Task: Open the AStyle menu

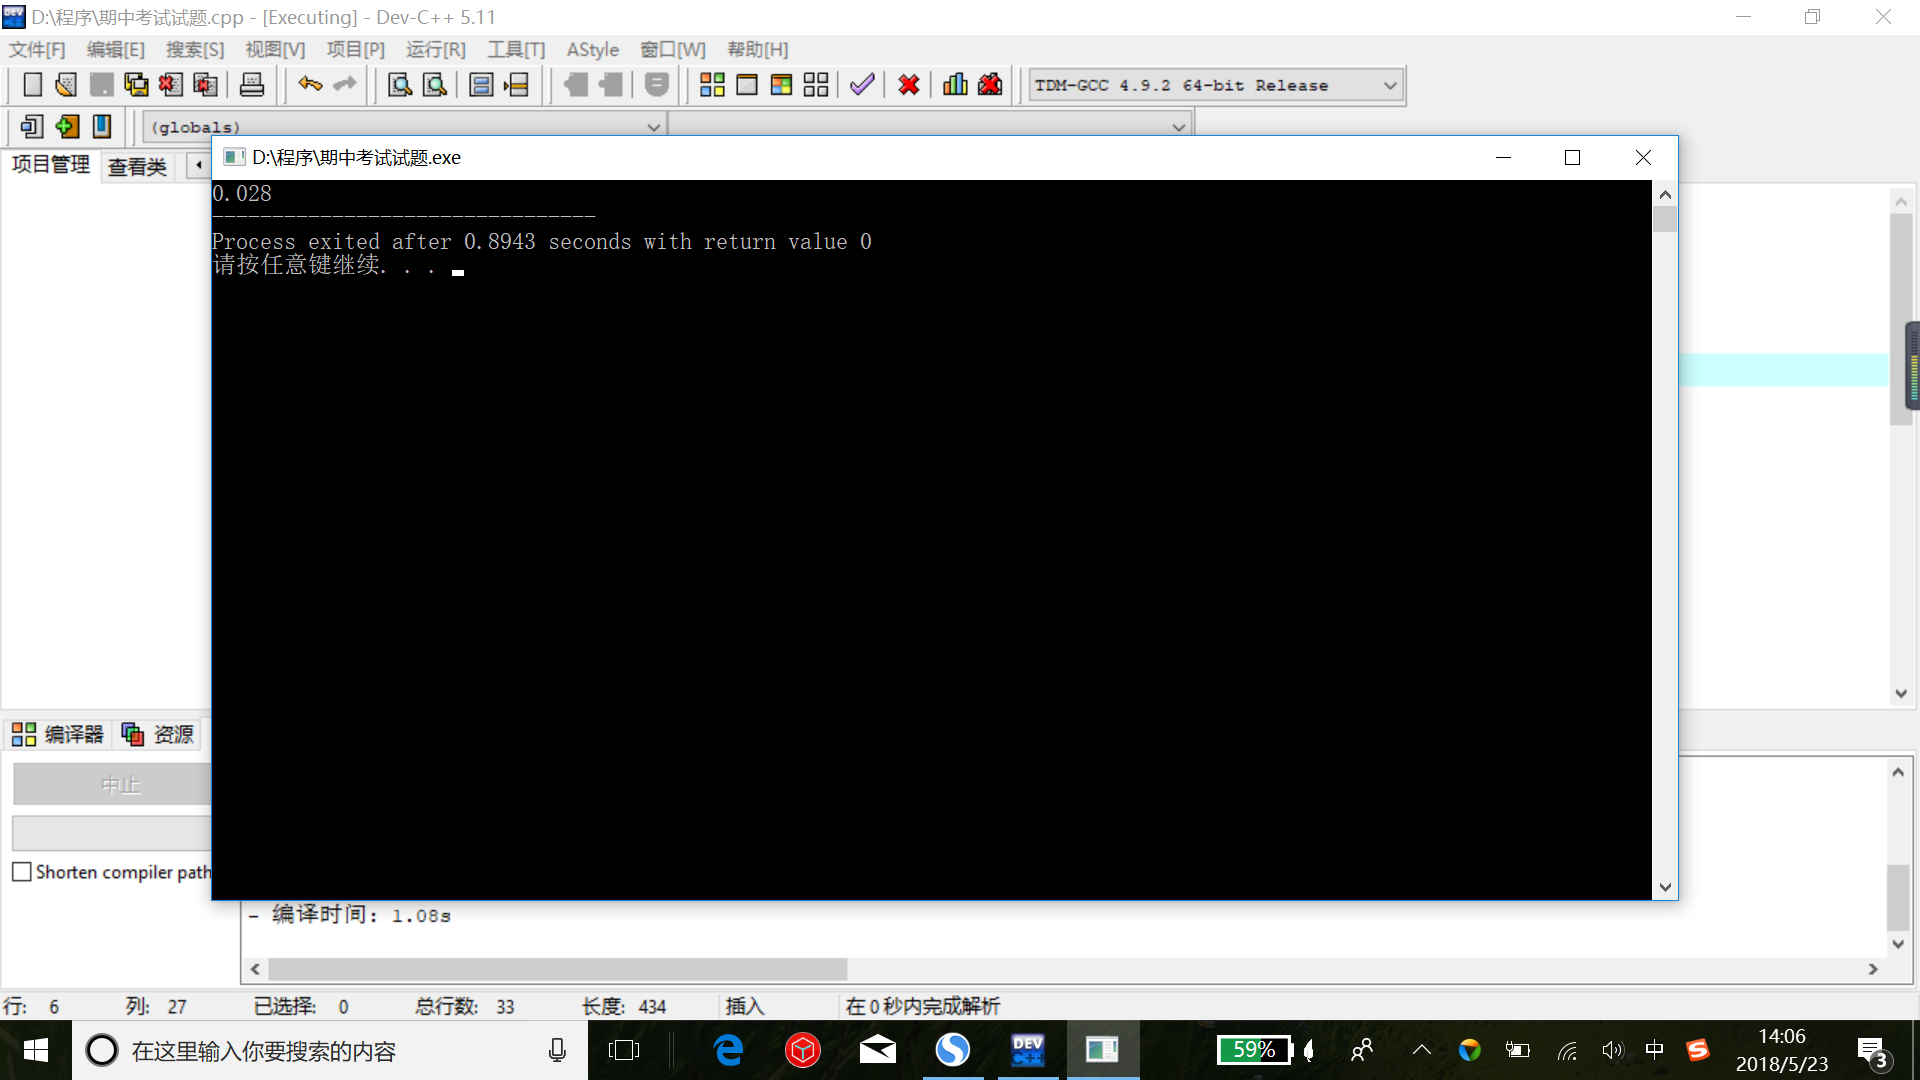Action: click(x=592, y=49)
